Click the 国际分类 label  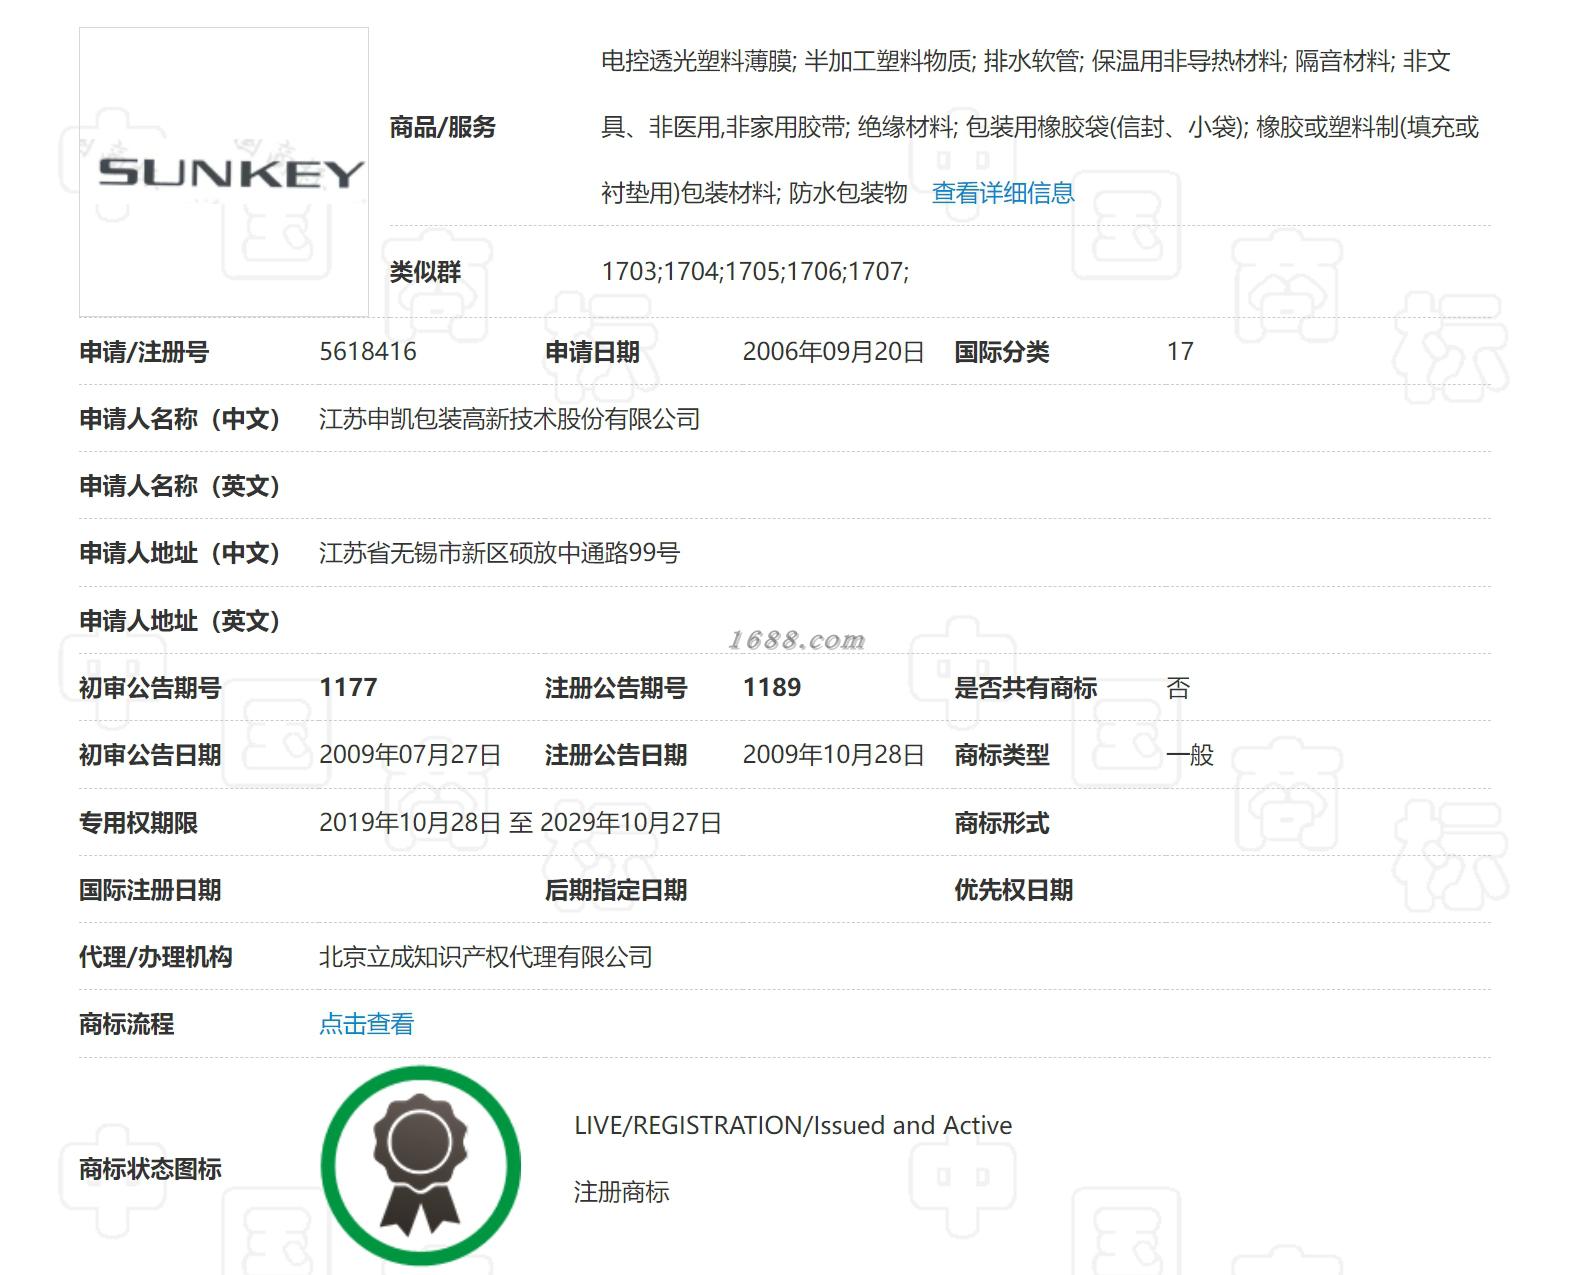[1002, 352]
